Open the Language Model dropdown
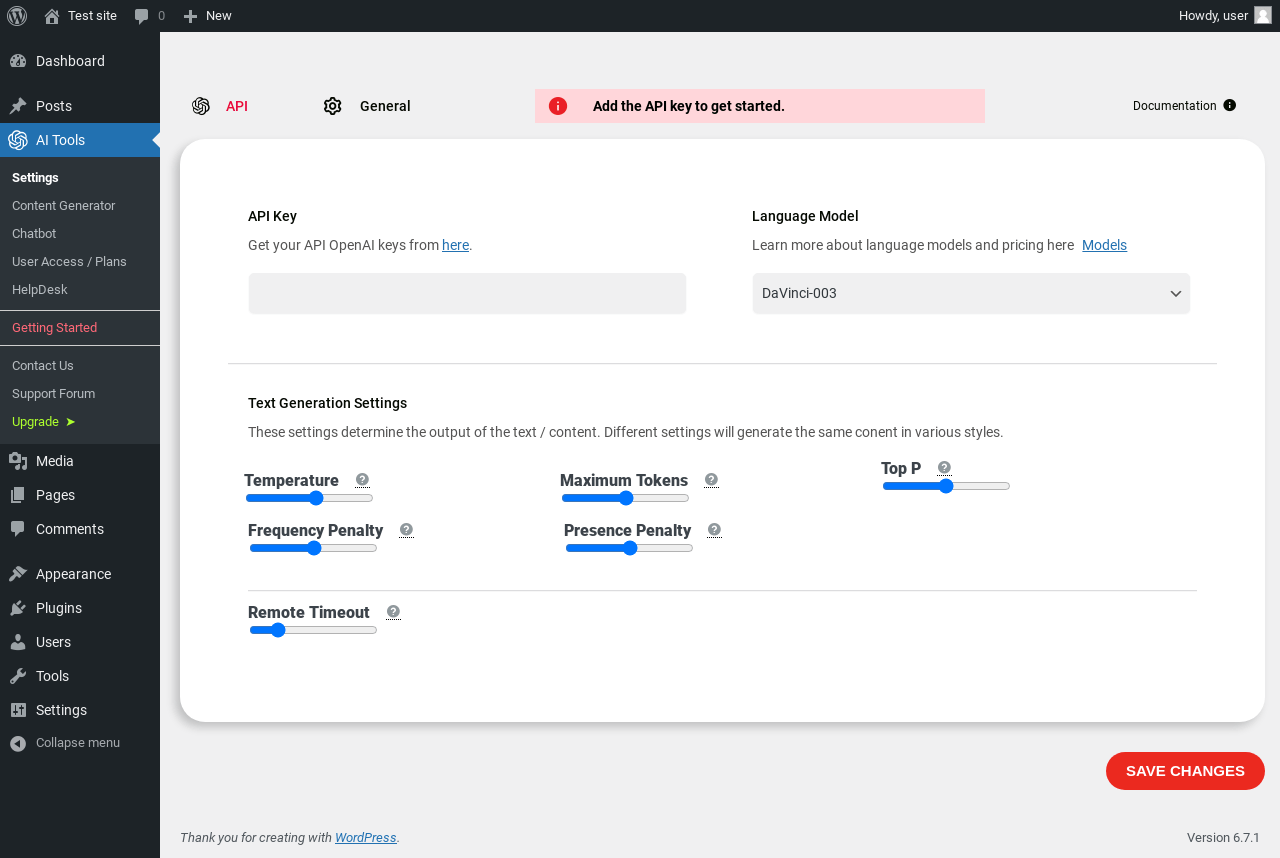 (x=971, y=294)
